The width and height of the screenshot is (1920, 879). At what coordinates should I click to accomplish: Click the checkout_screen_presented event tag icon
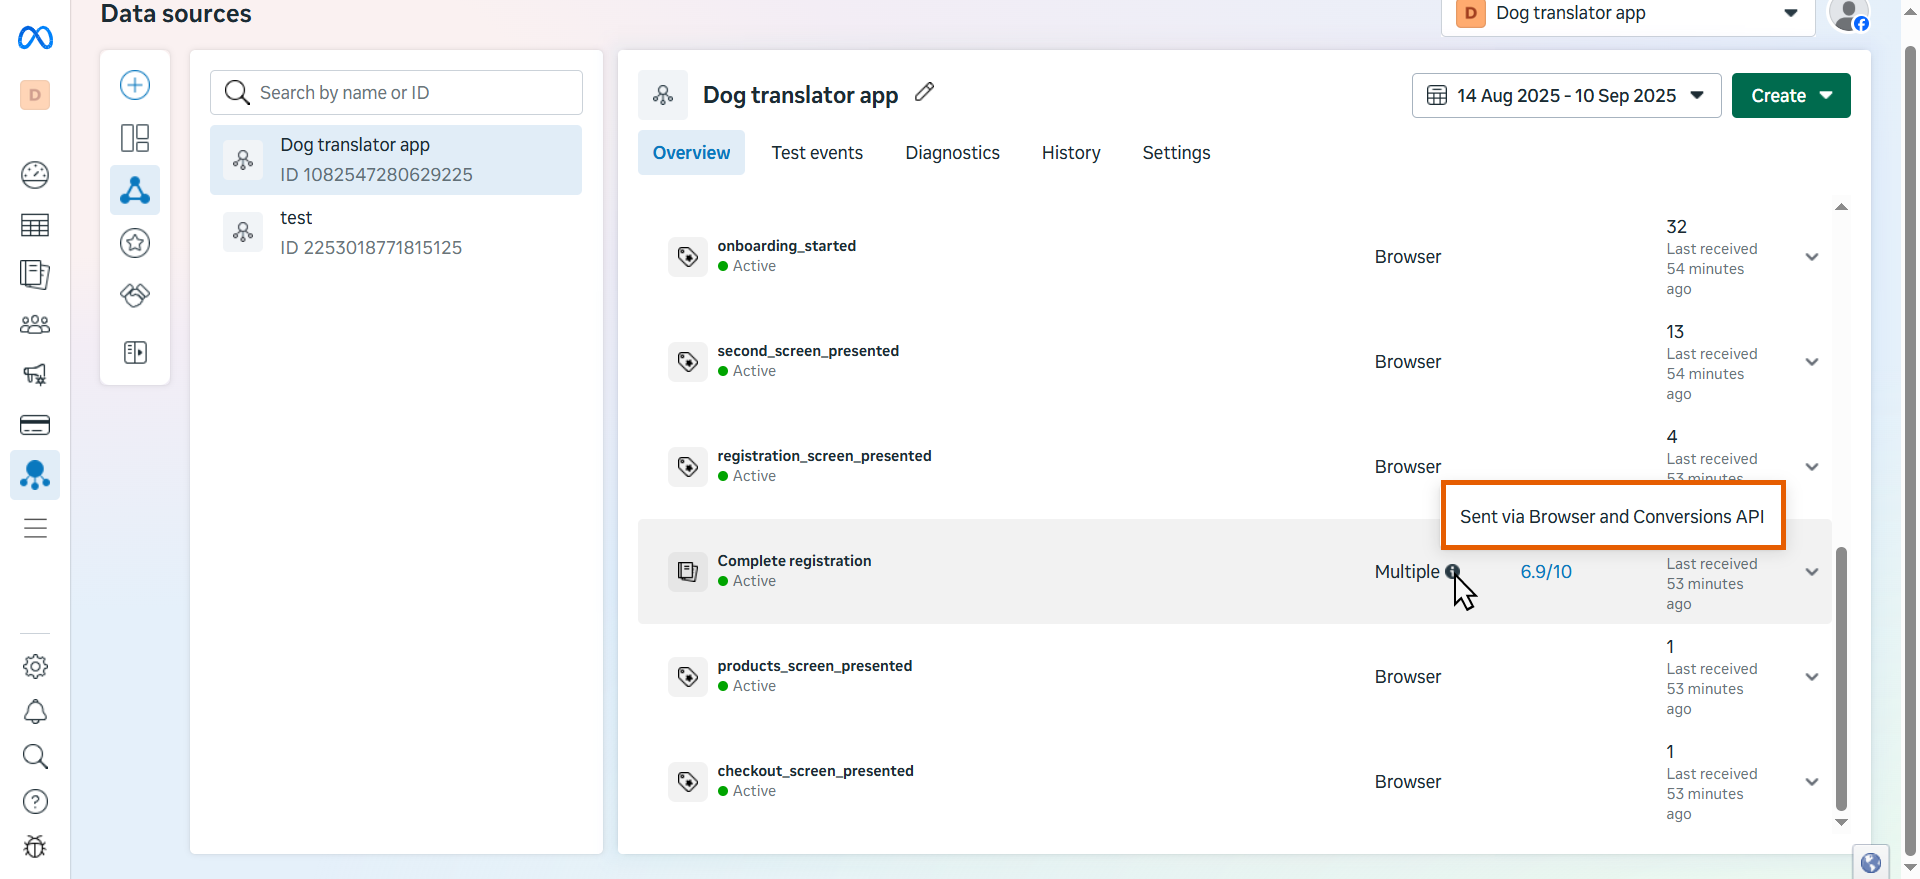click(688, 782)
